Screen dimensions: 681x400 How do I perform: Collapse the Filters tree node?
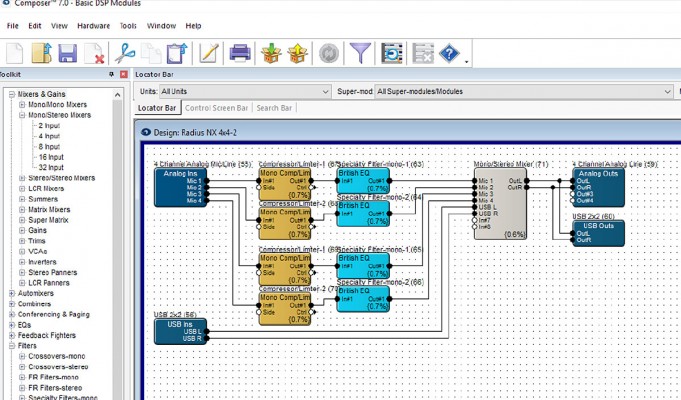point(12,346)
